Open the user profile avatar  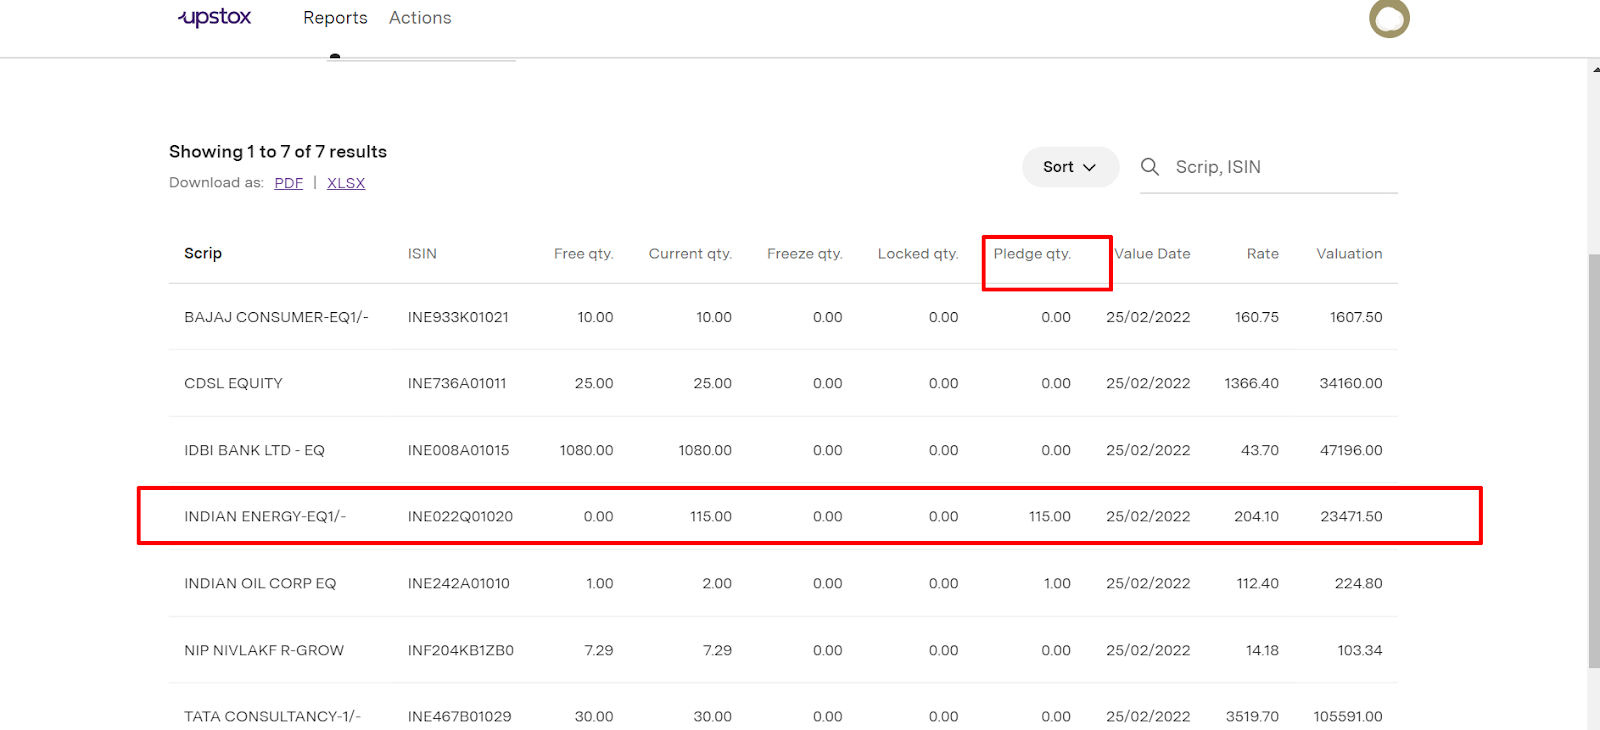point(1389,18)
